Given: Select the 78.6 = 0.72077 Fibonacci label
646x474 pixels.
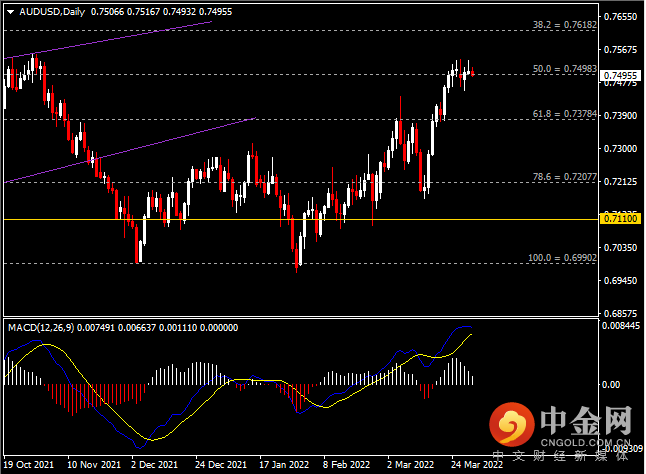Looking at the screenshot, I should [x=564, y=177].
